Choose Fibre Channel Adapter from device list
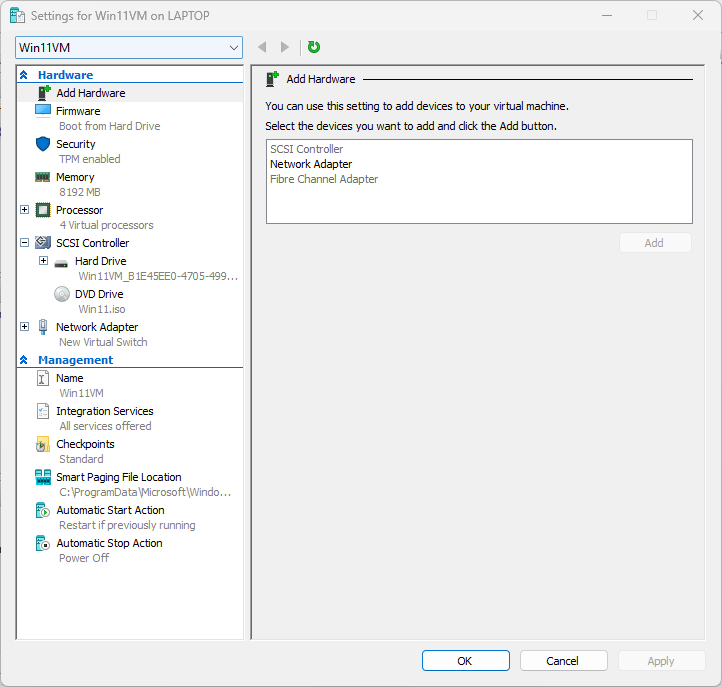Image resolution: width=722 pixels, height=687 pixels. click(x=324, y=179)
